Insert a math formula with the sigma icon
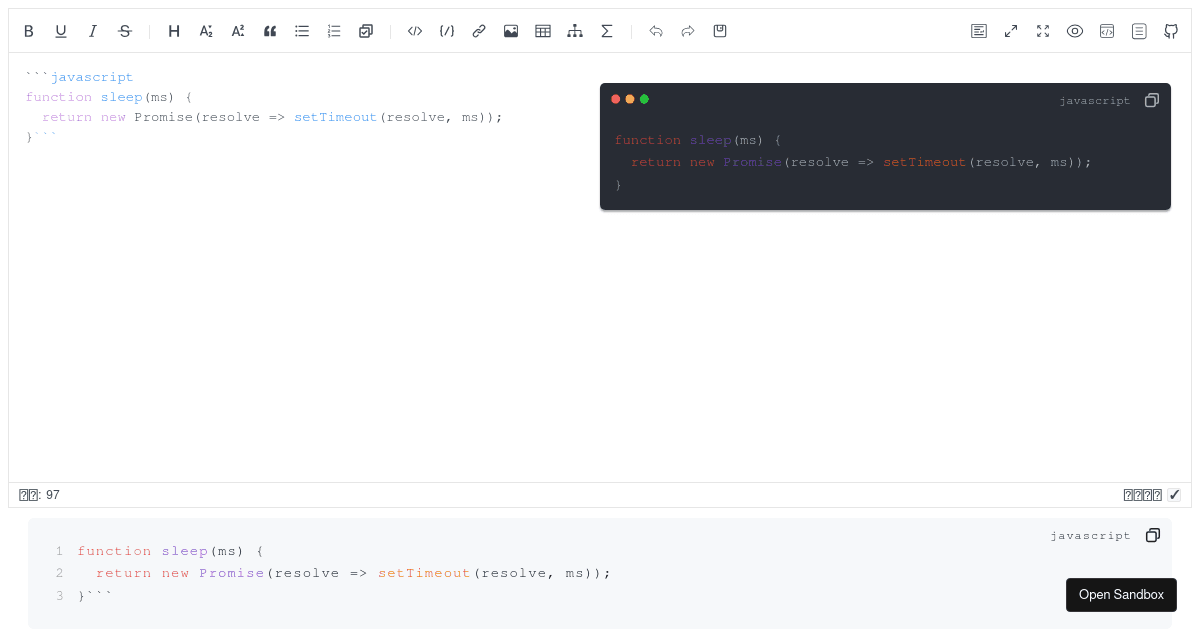This screenshot has width=1200, height=630. 607,31
